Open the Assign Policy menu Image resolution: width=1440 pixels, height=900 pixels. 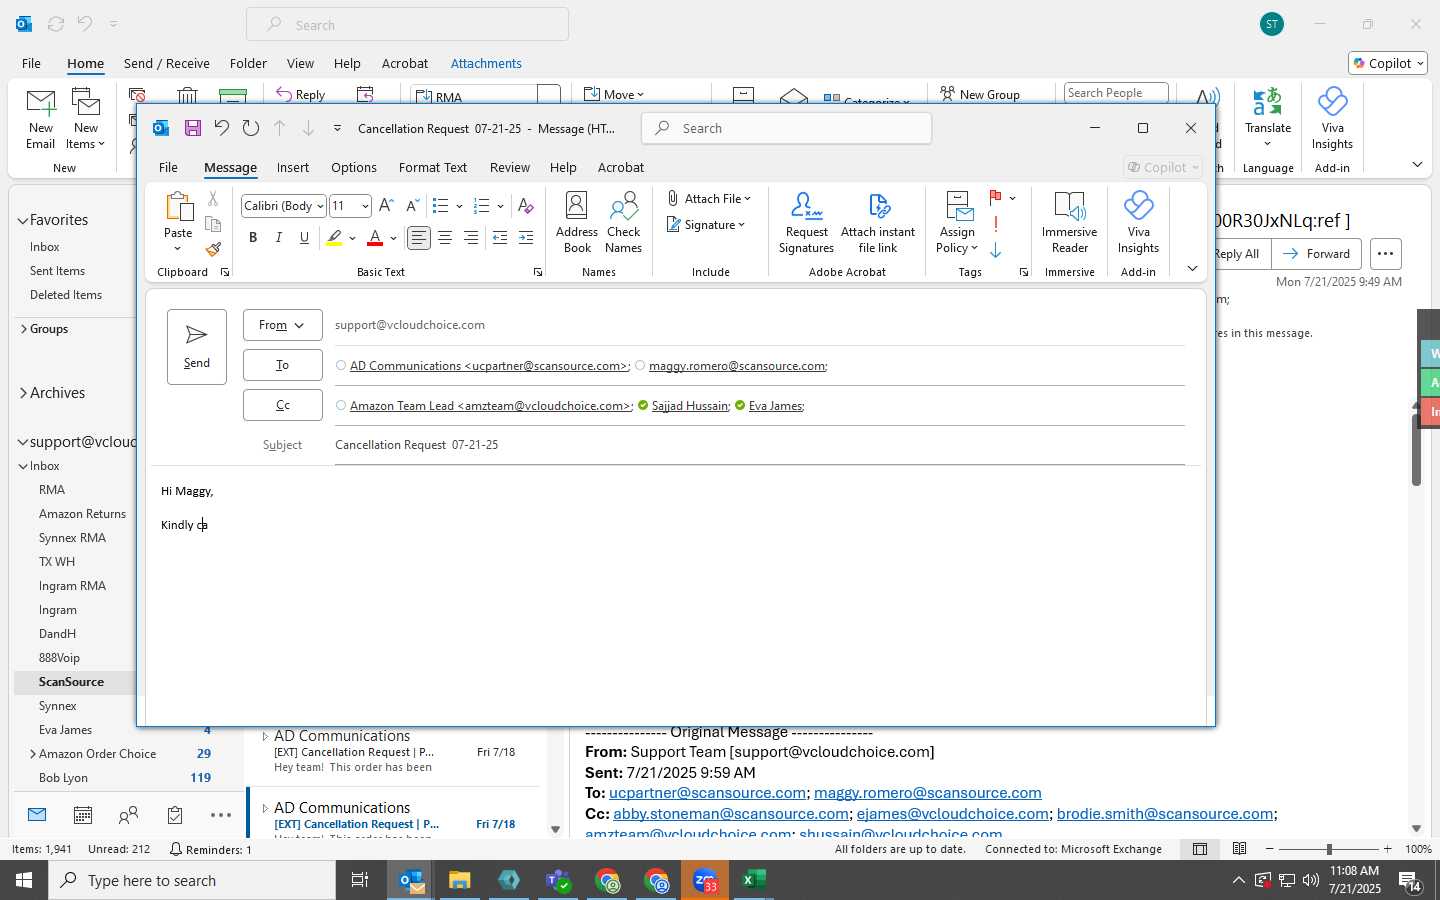click(957, 223)
